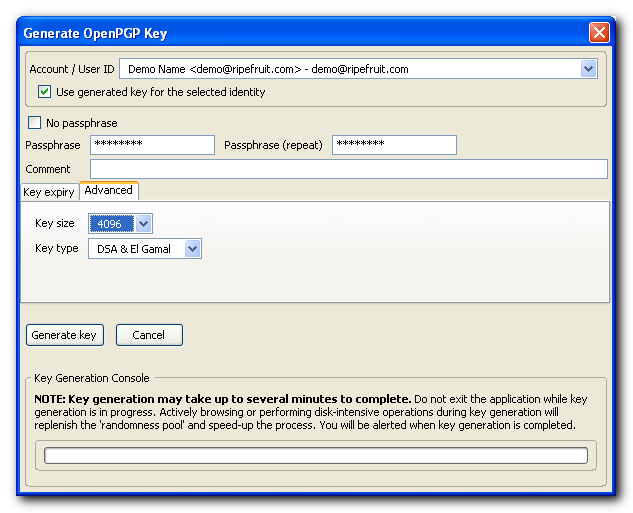Switch to the Key expiry tab
Screen dimensions: 633x513
coord(49,192)
